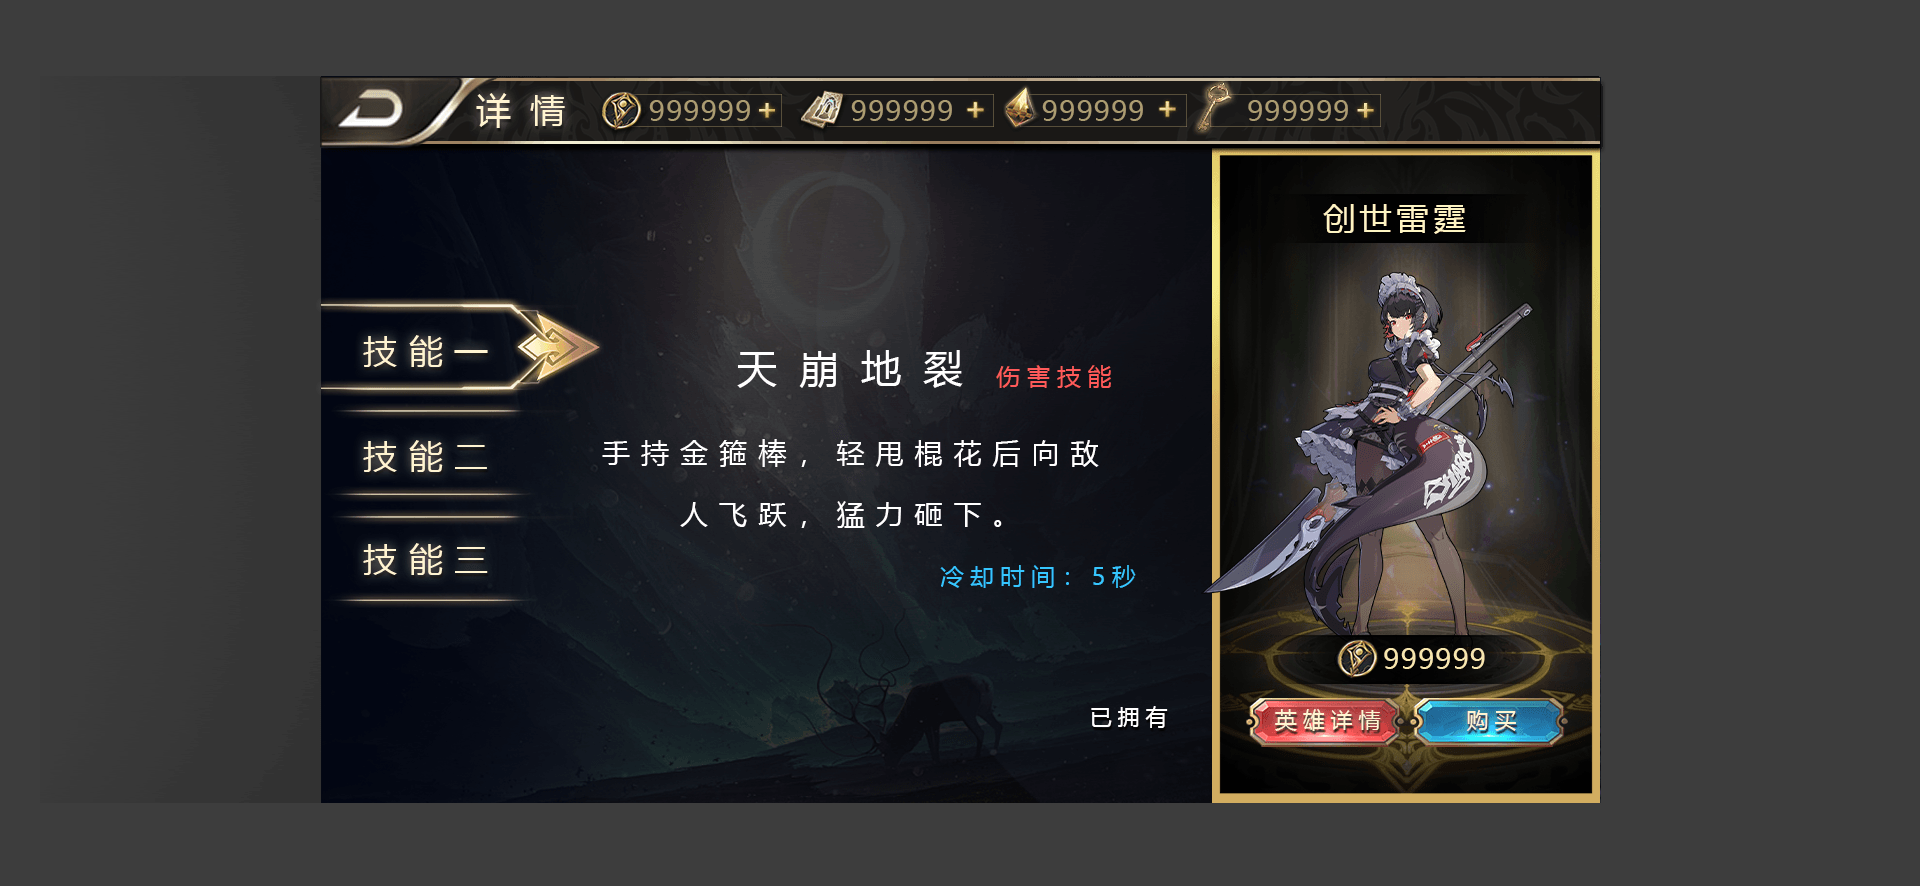Click the 创世雷霆 hero name title
Image resolution: width=1920 pixels, height=886 pixels.
pyautogui.click(x=1394, y=219)
